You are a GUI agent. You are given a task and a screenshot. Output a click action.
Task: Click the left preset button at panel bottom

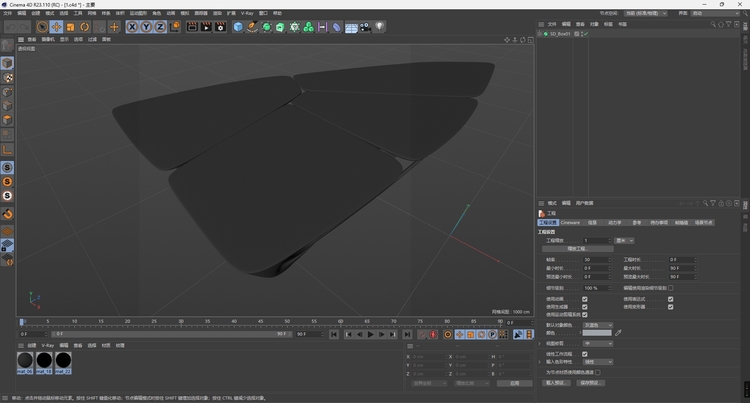[x=556, y=383]
